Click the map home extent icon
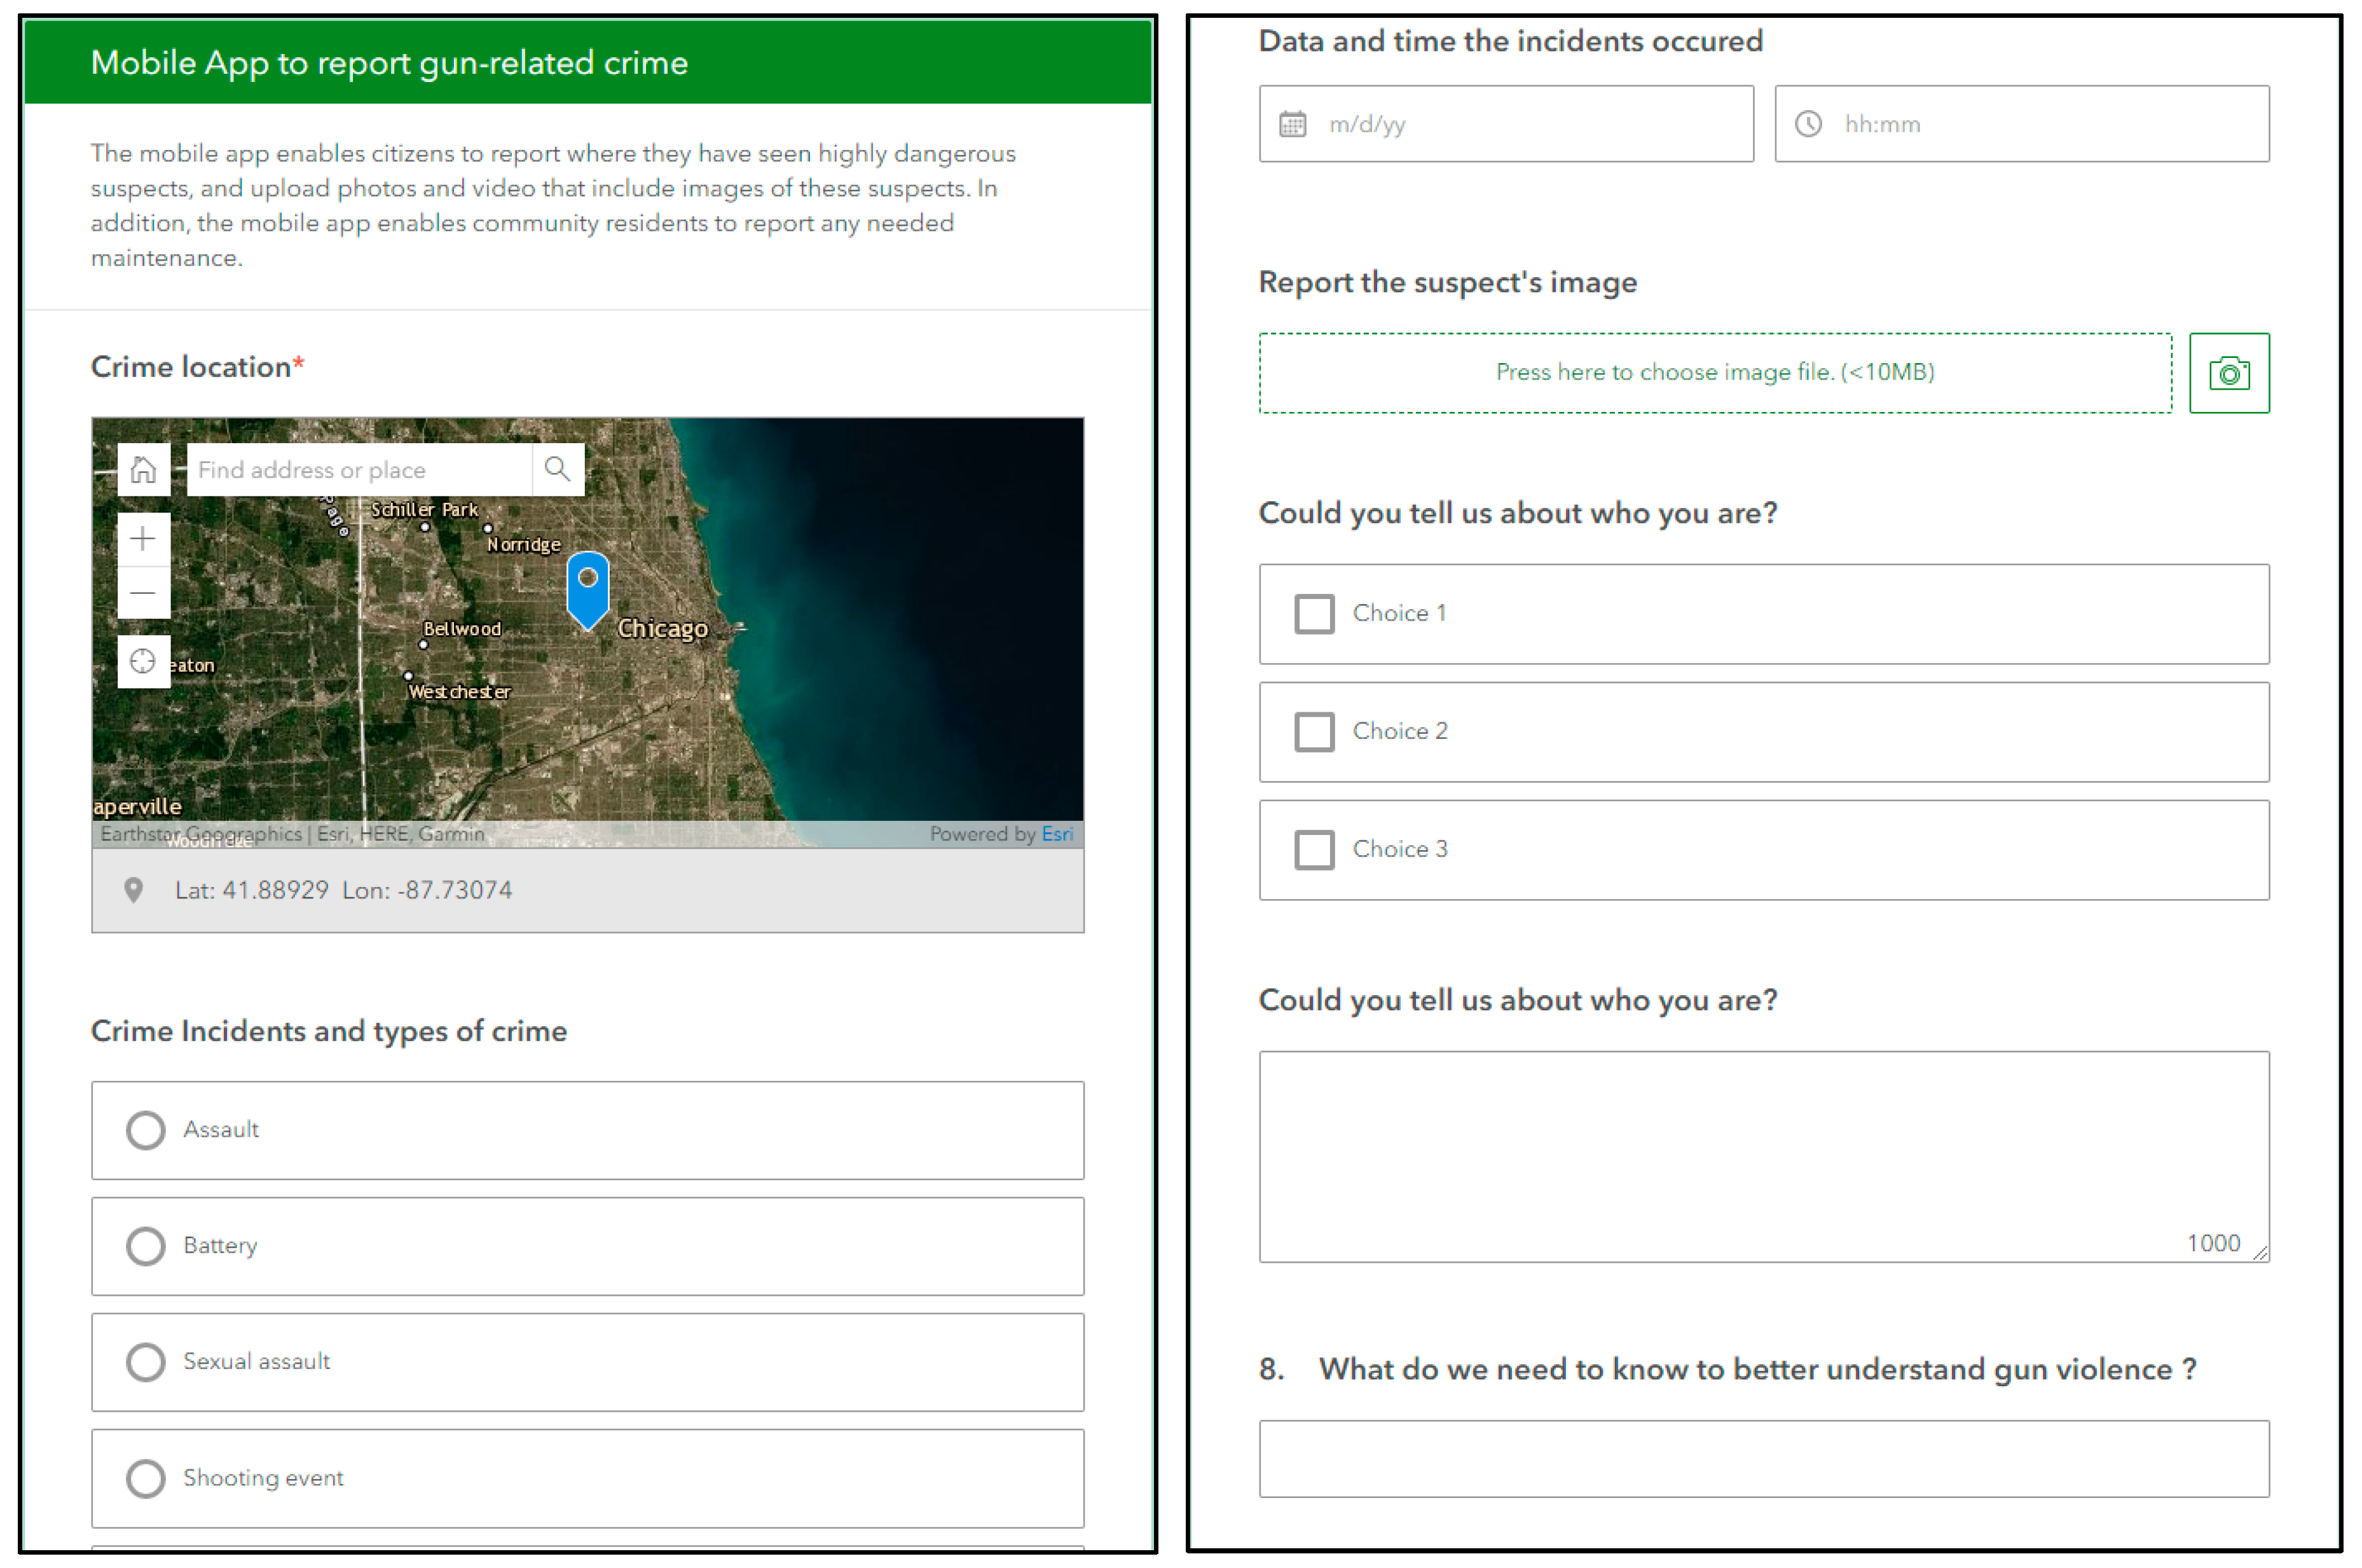The height and width of the screenshot is (1568, 2362). [x=143, y=469]
